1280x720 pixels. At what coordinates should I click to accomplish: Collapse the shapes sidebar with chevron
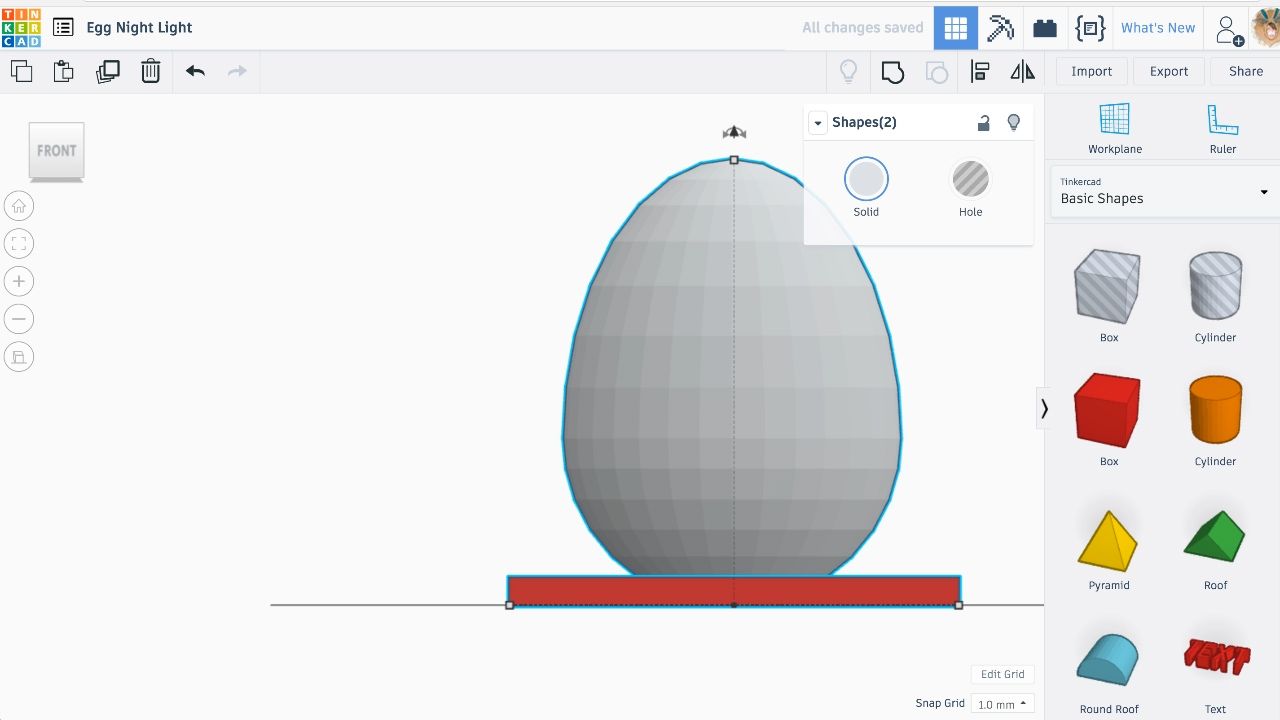pos(1044,408)
